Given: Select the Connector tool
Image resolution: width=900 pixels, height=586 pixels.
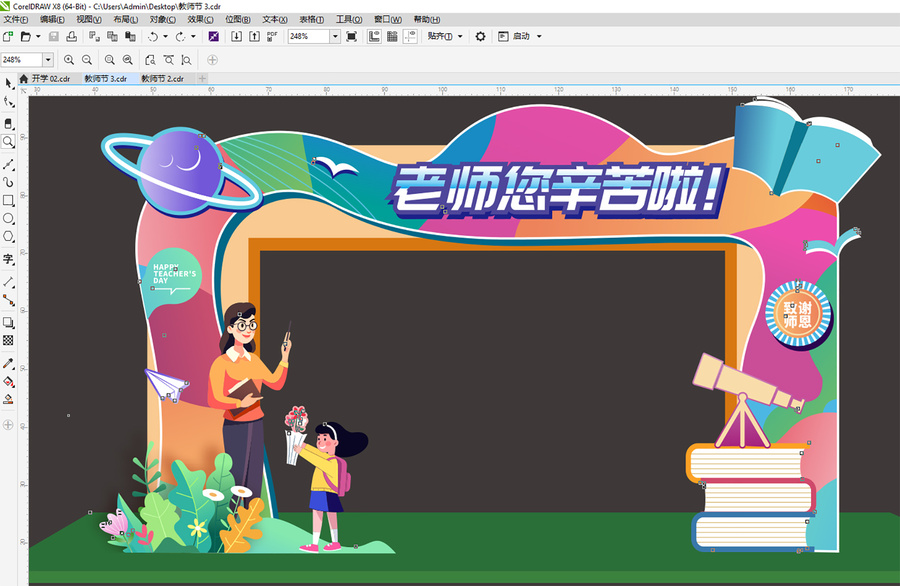Looking at the screenshot, I should (8, 300).
